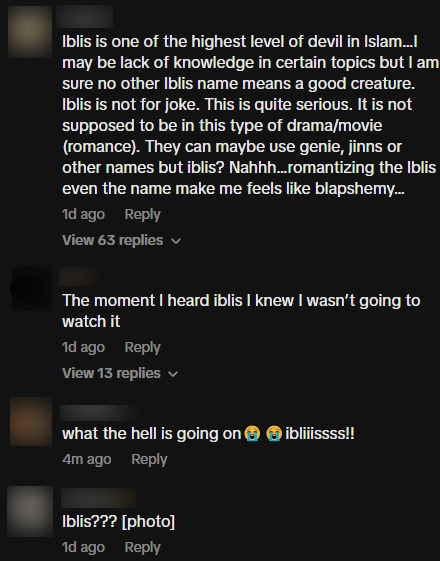Image resolution: width=440 pixels, height=561 pixels.
Task: Click chevron next to 63 replies
Action: pyautogui.click(x=176, y=241)
